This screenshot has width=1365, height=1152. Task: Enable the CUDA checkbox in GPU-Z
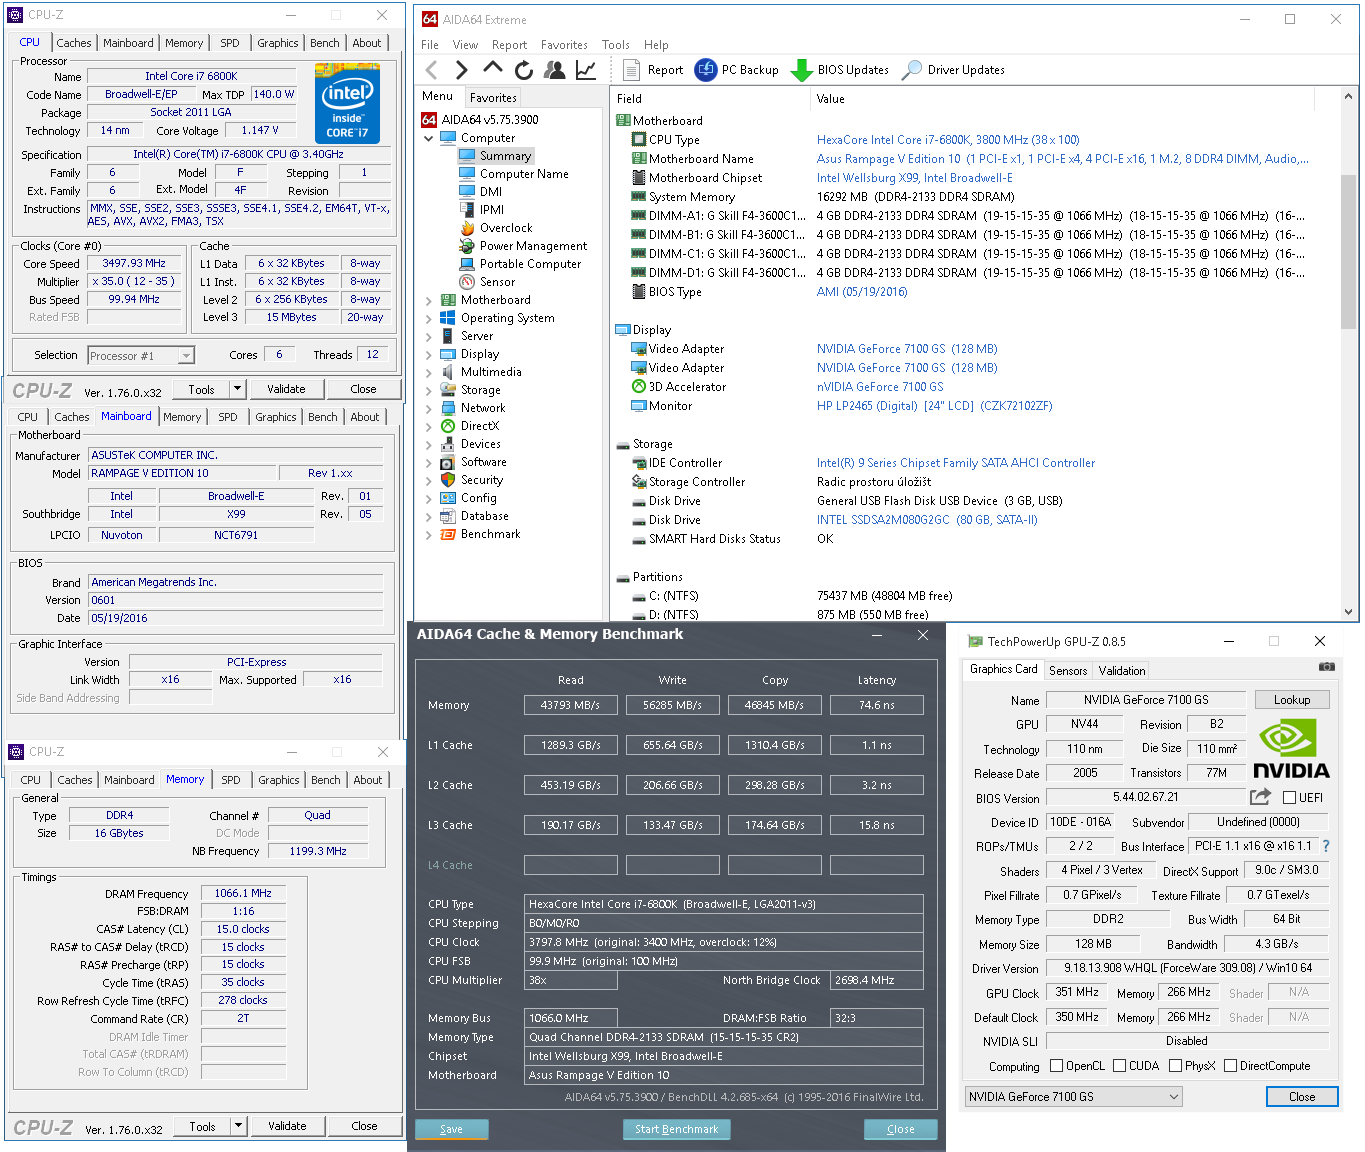tap(1120, 1066)
